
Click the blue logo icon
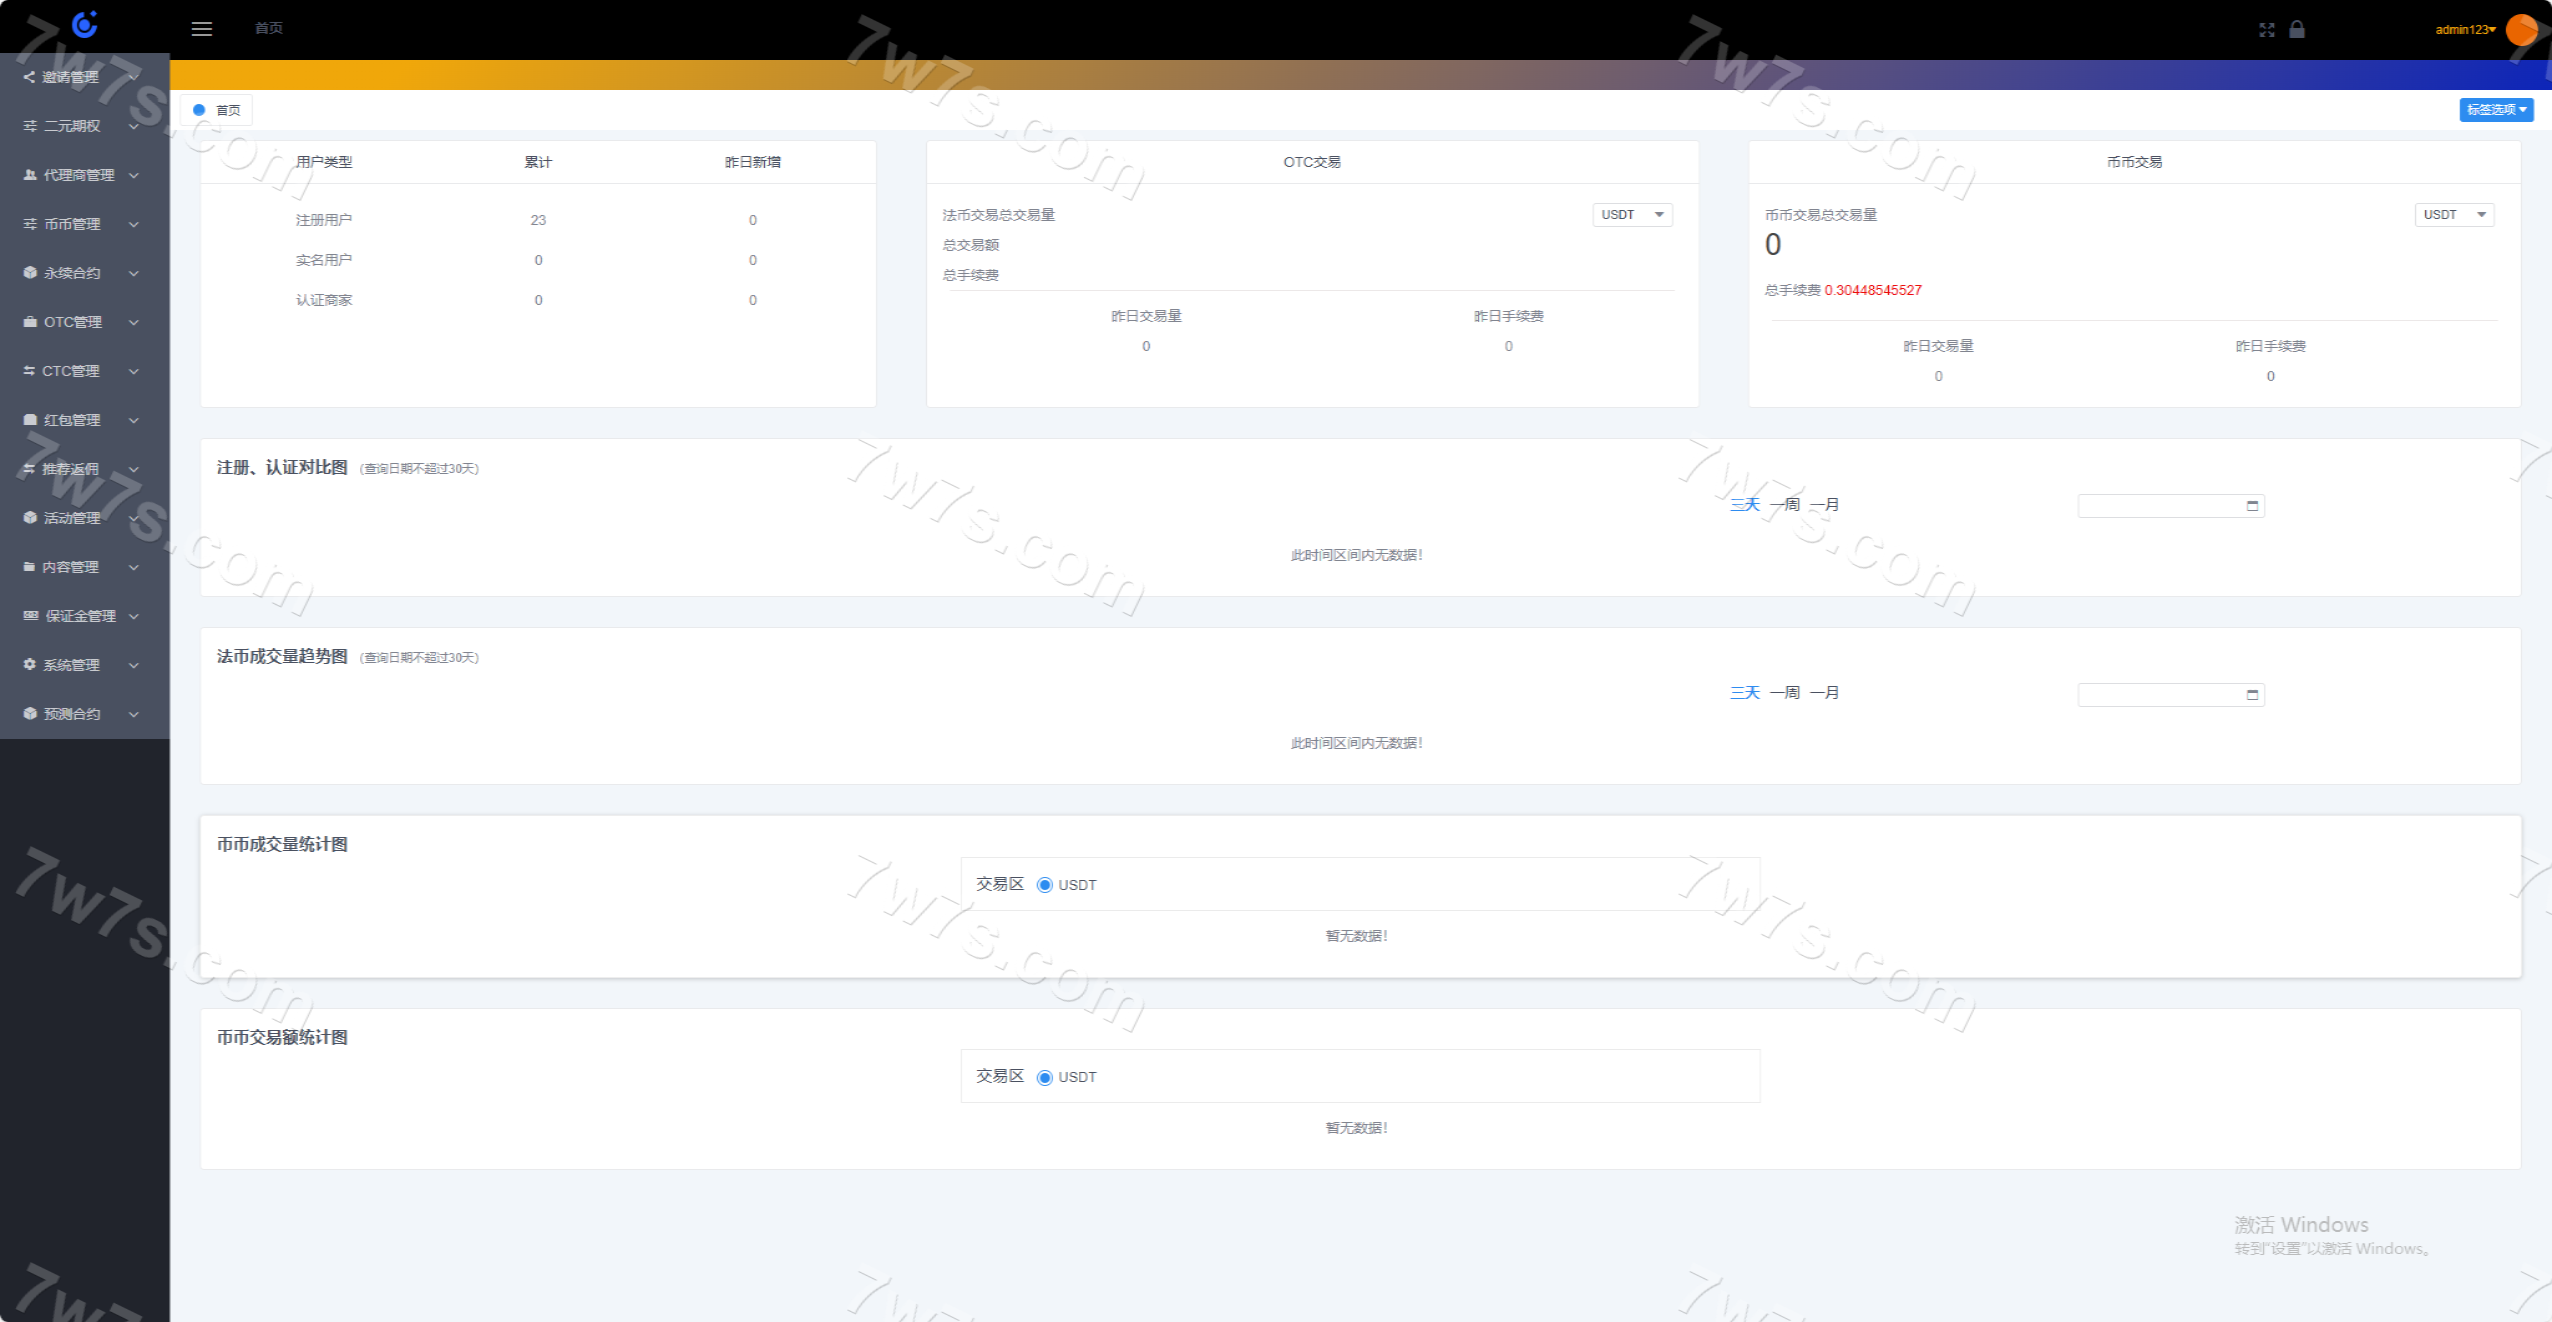(x=85, y=24)
